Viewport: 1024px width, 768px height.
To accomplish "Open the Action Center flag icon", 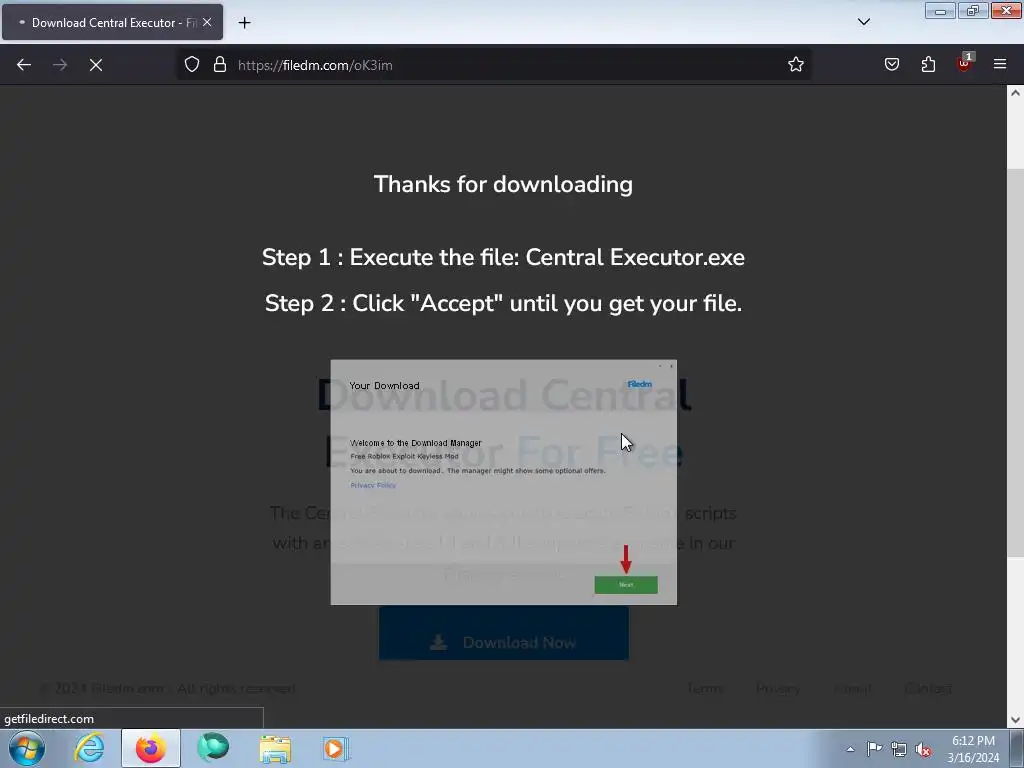I will coord(874,749).
